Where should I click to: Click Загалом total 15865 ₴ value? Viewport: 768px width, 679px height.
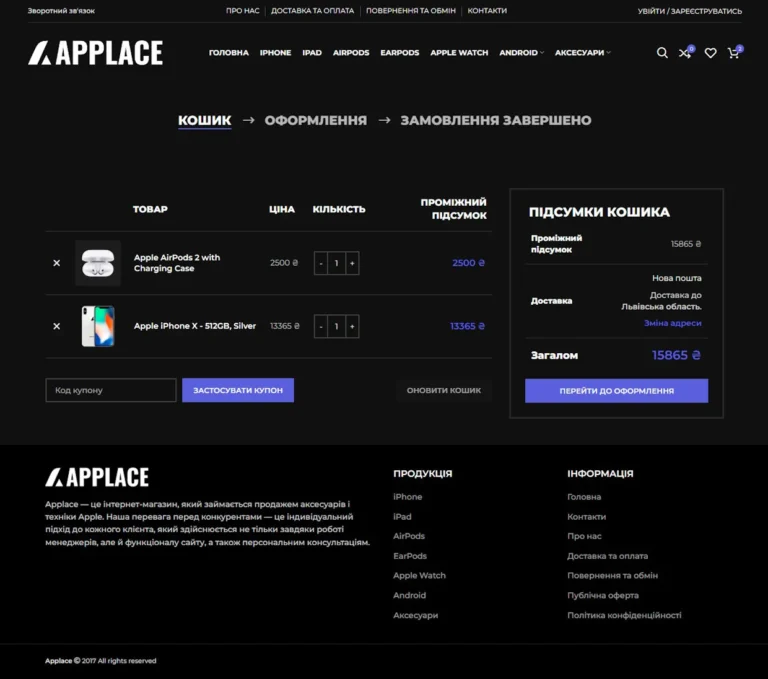pyautogui.click(x=676, y=355)
